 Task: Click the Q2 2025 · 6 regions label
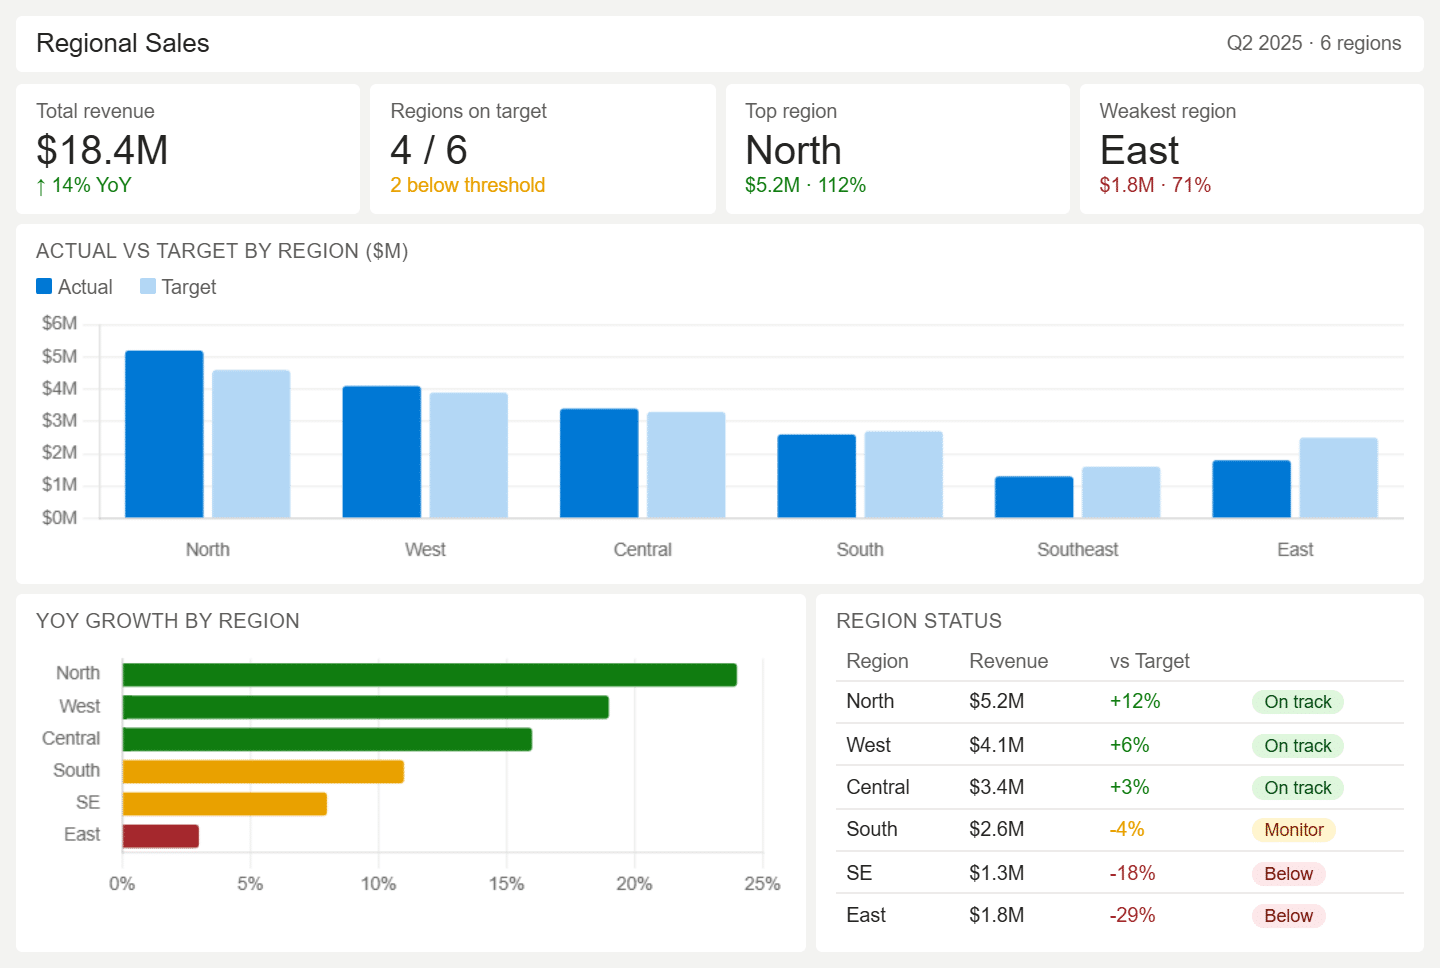tap(1314, 43)
